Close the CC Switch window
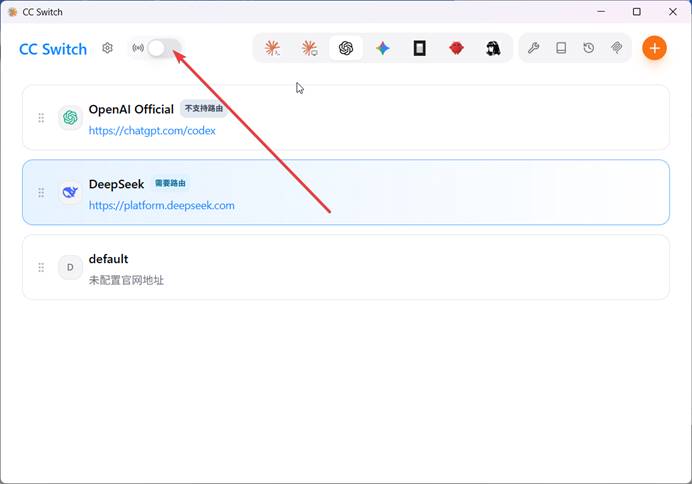Image resolution: width=692 pixels, height=484 pixels. point(673,11)
